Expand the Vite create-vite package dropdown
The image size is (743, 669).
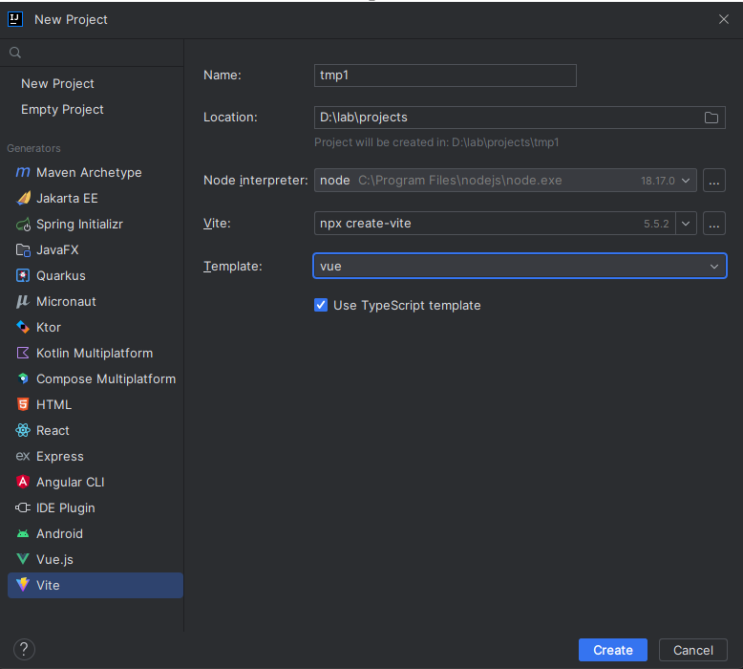tap(686, 223)
